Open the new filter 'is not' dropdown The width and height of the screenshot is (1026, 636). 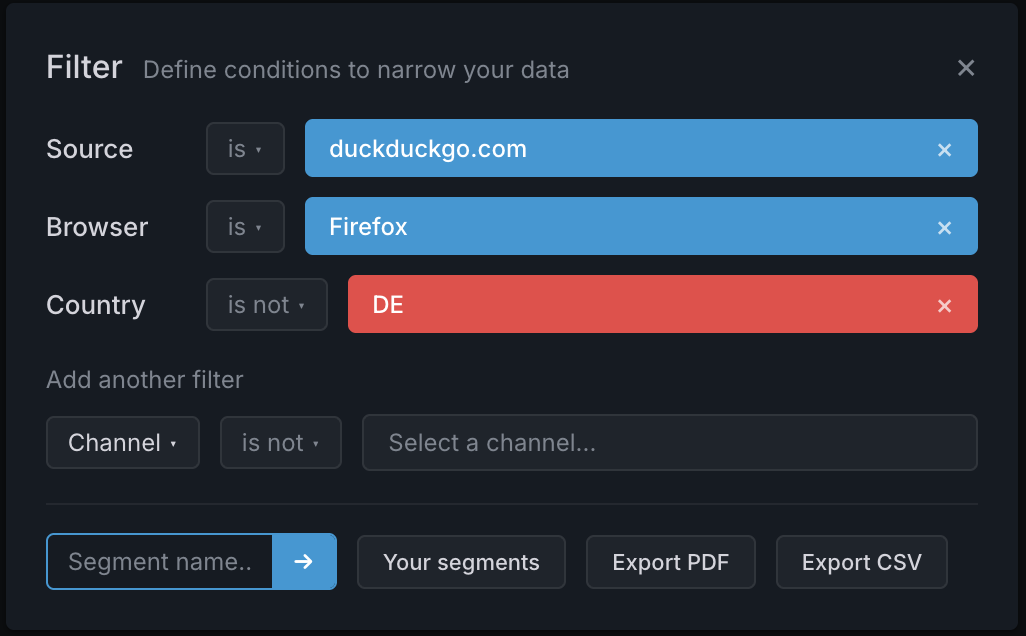point(280,443)
